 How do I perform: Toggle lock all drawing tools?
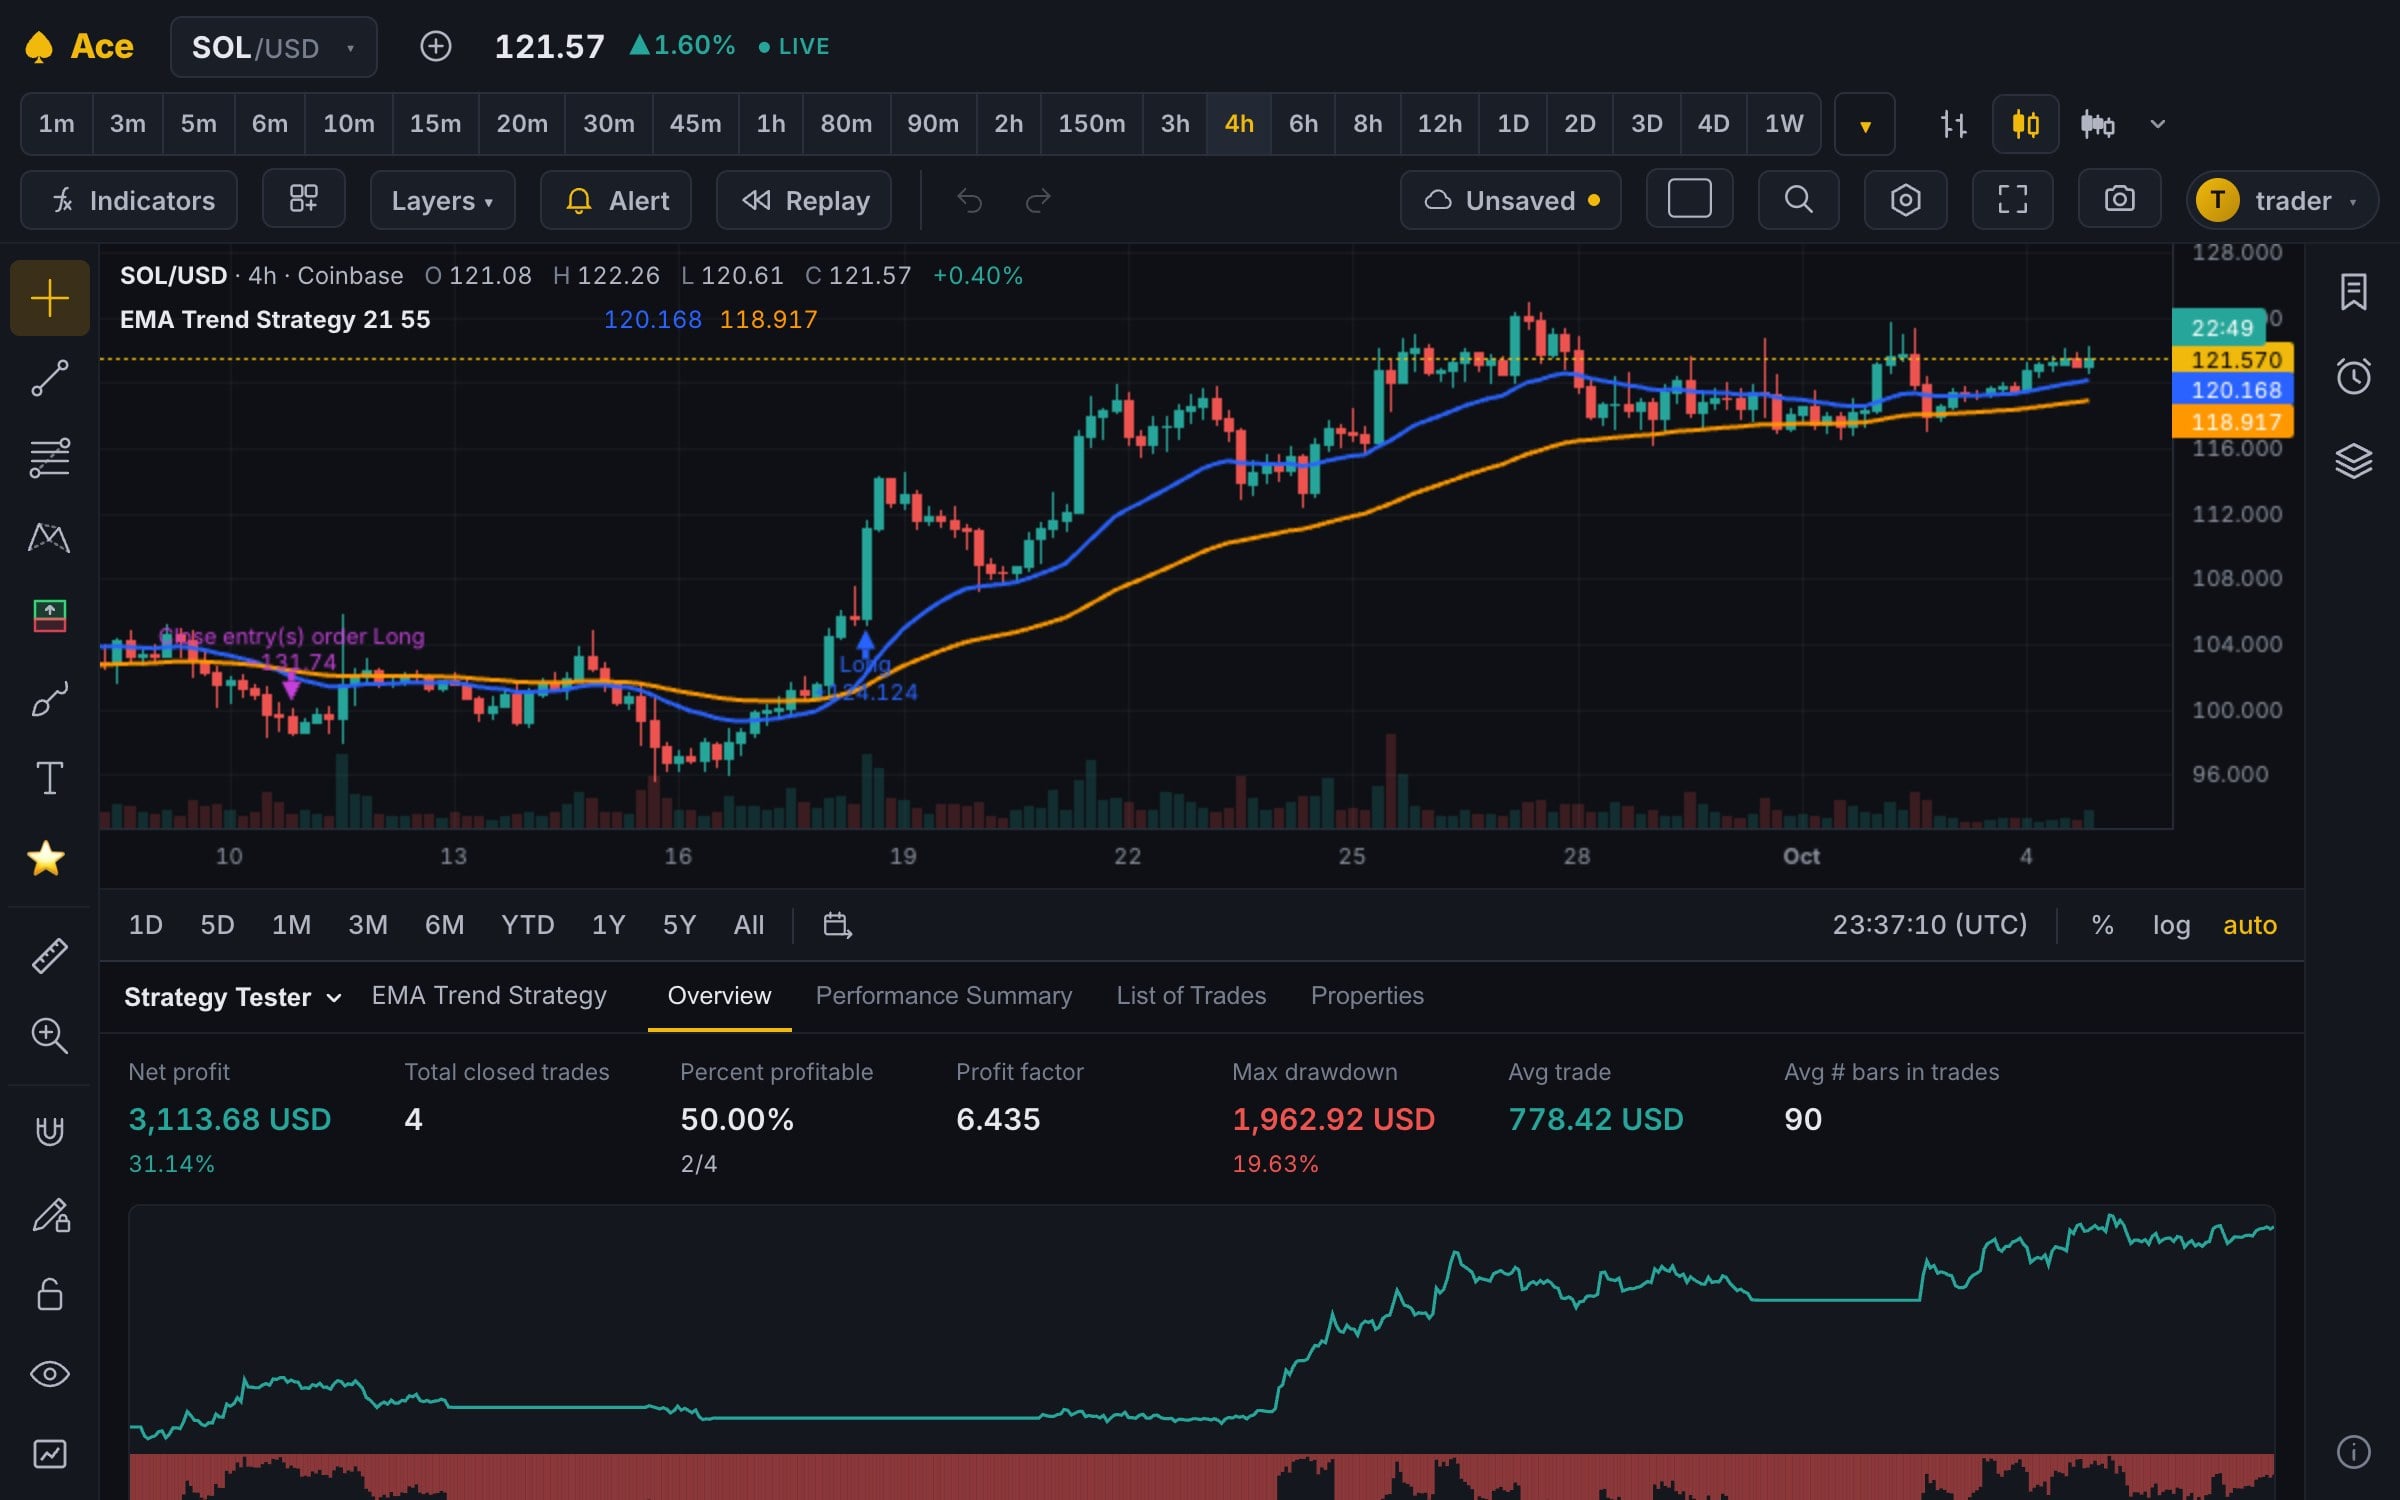49,1294
